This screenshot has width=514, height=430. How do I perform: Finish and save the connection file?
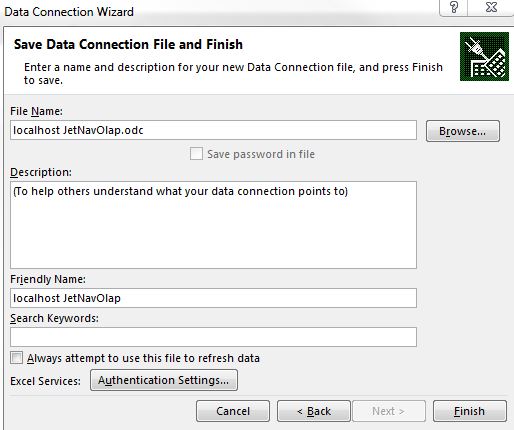coord(470,411)
